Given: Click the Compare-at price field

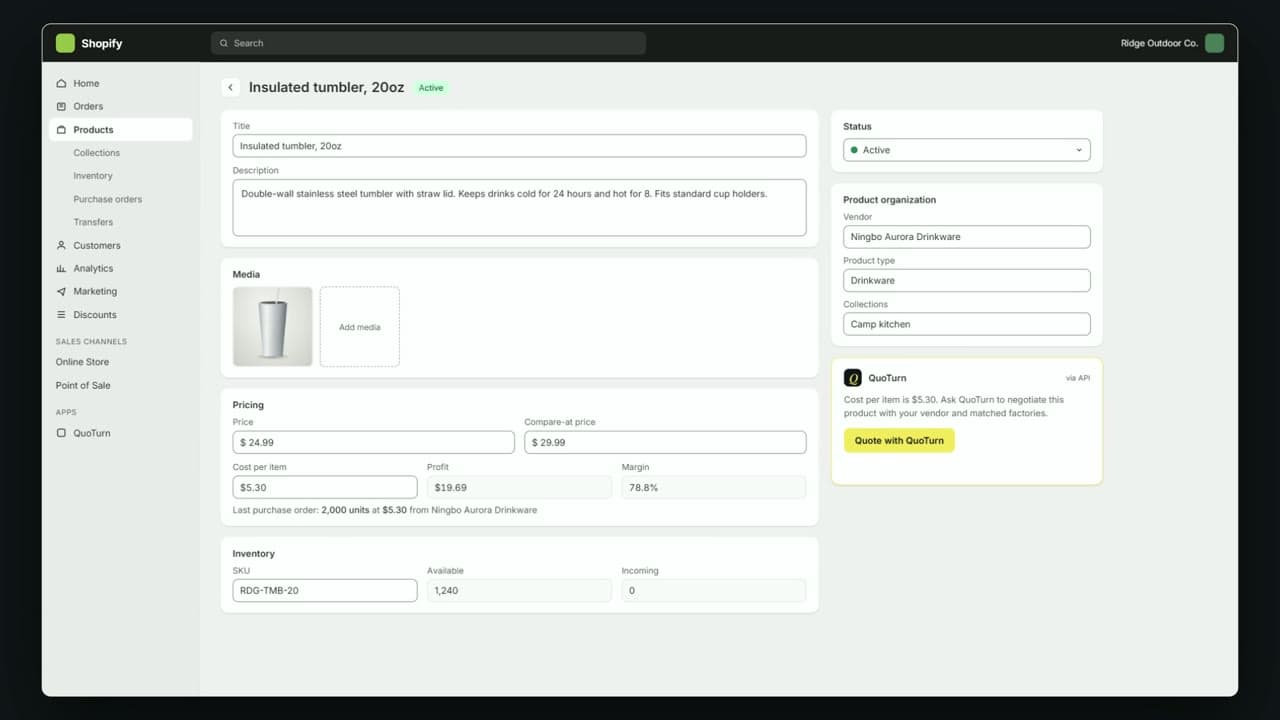Looking at the screenshot, I should (665, 442).
